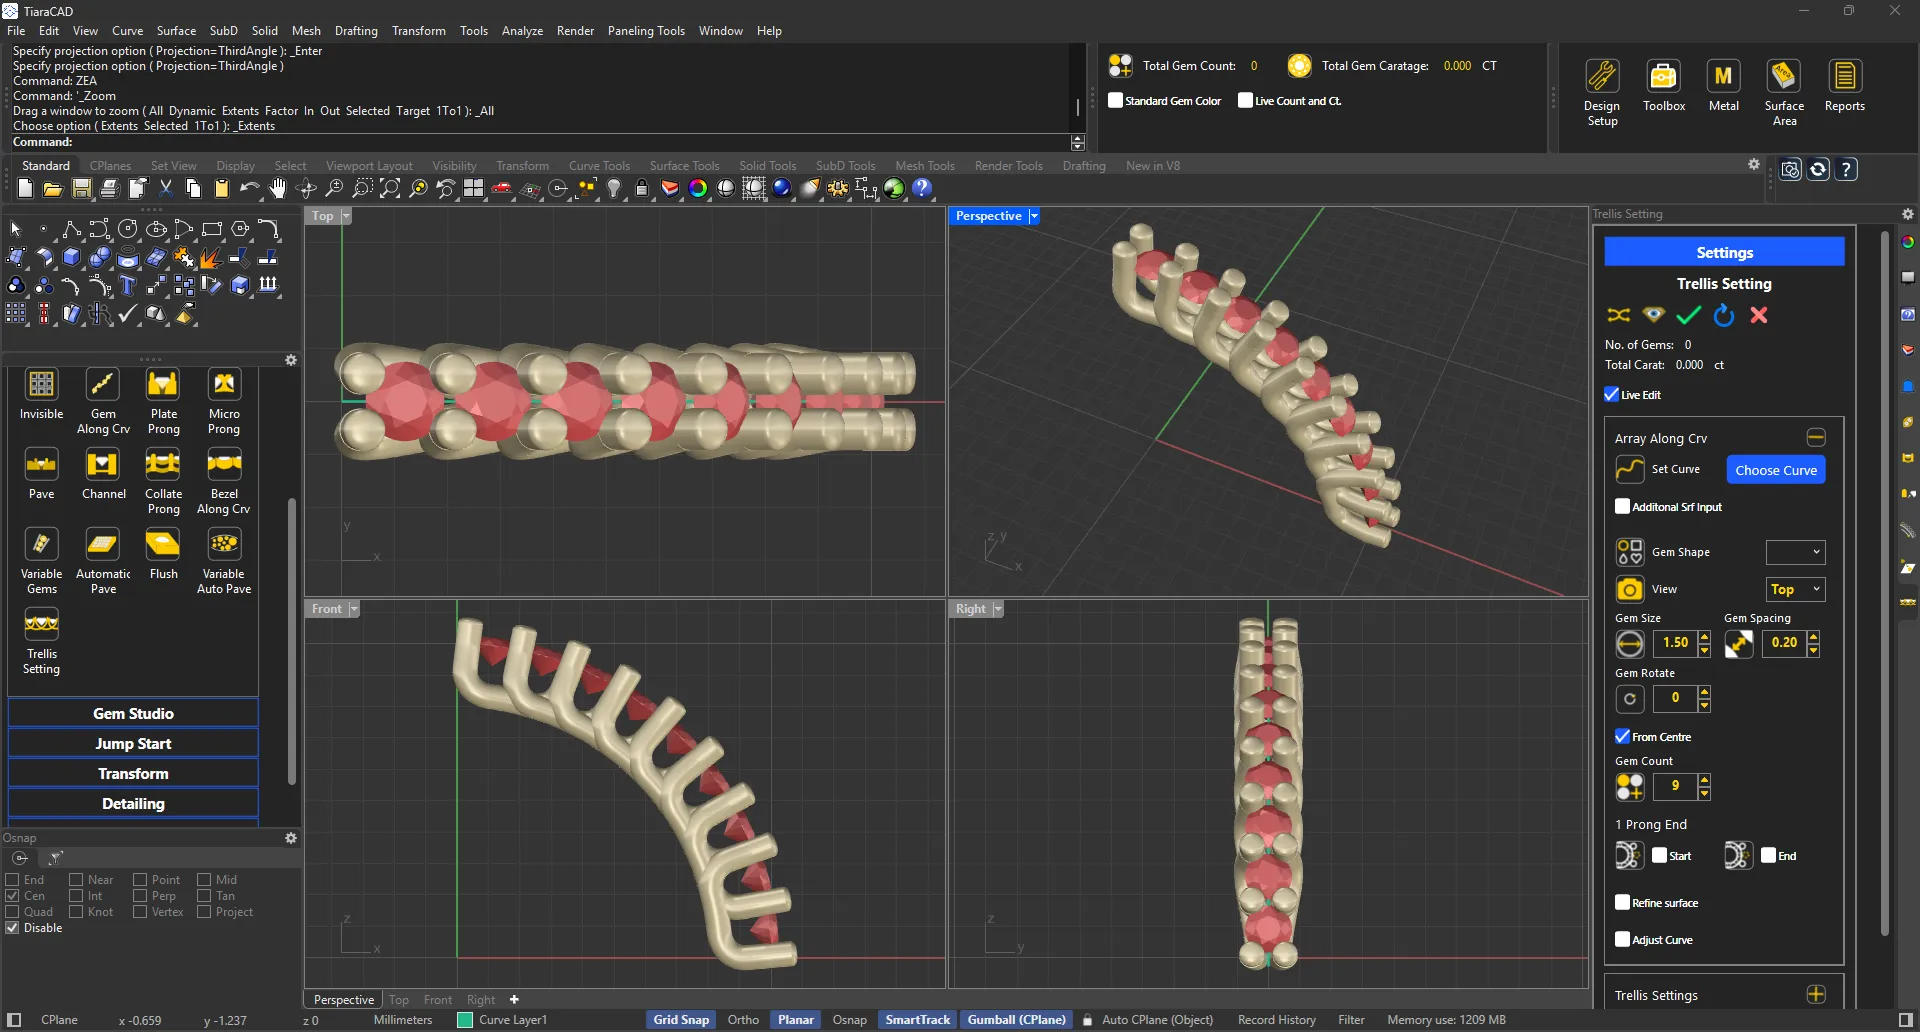Enable the Refine surface checkbox
Image resolution: width=1920 pixels, height=1032 pixels.
(x=1623, y=903)
